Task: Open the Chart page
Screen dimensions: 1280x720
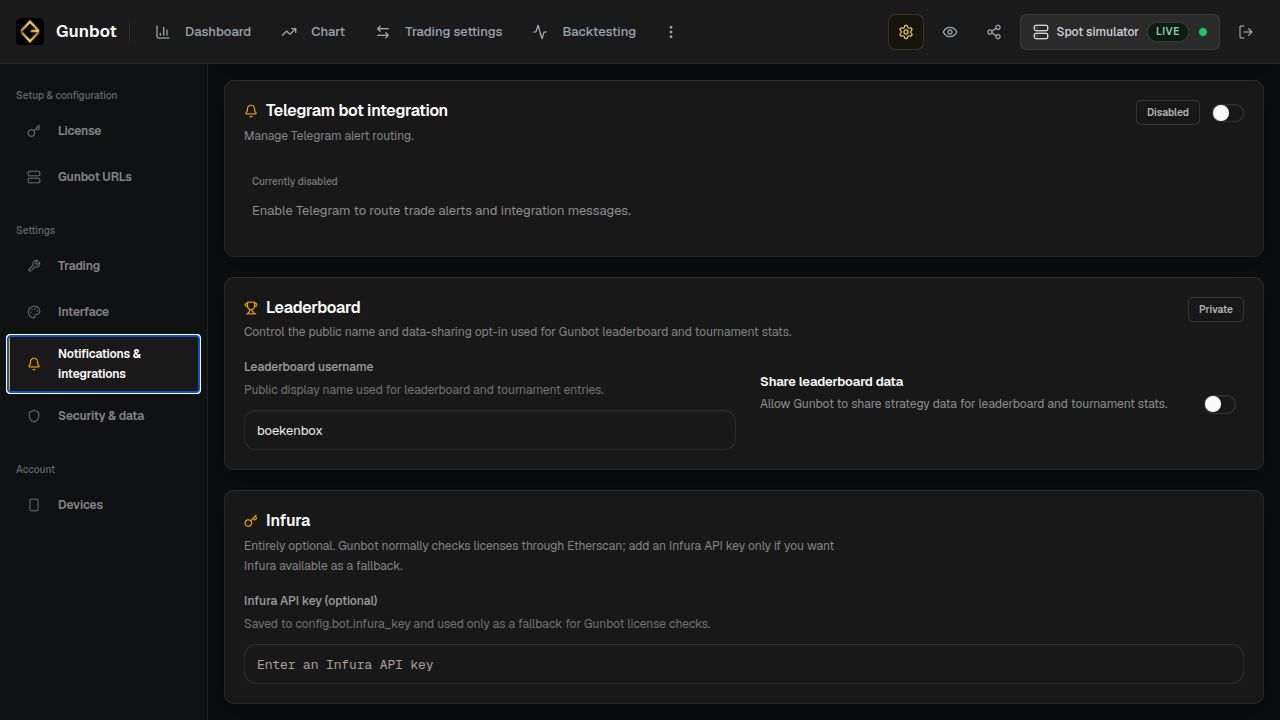Action: pyautogui.click(x=313, y=32)
